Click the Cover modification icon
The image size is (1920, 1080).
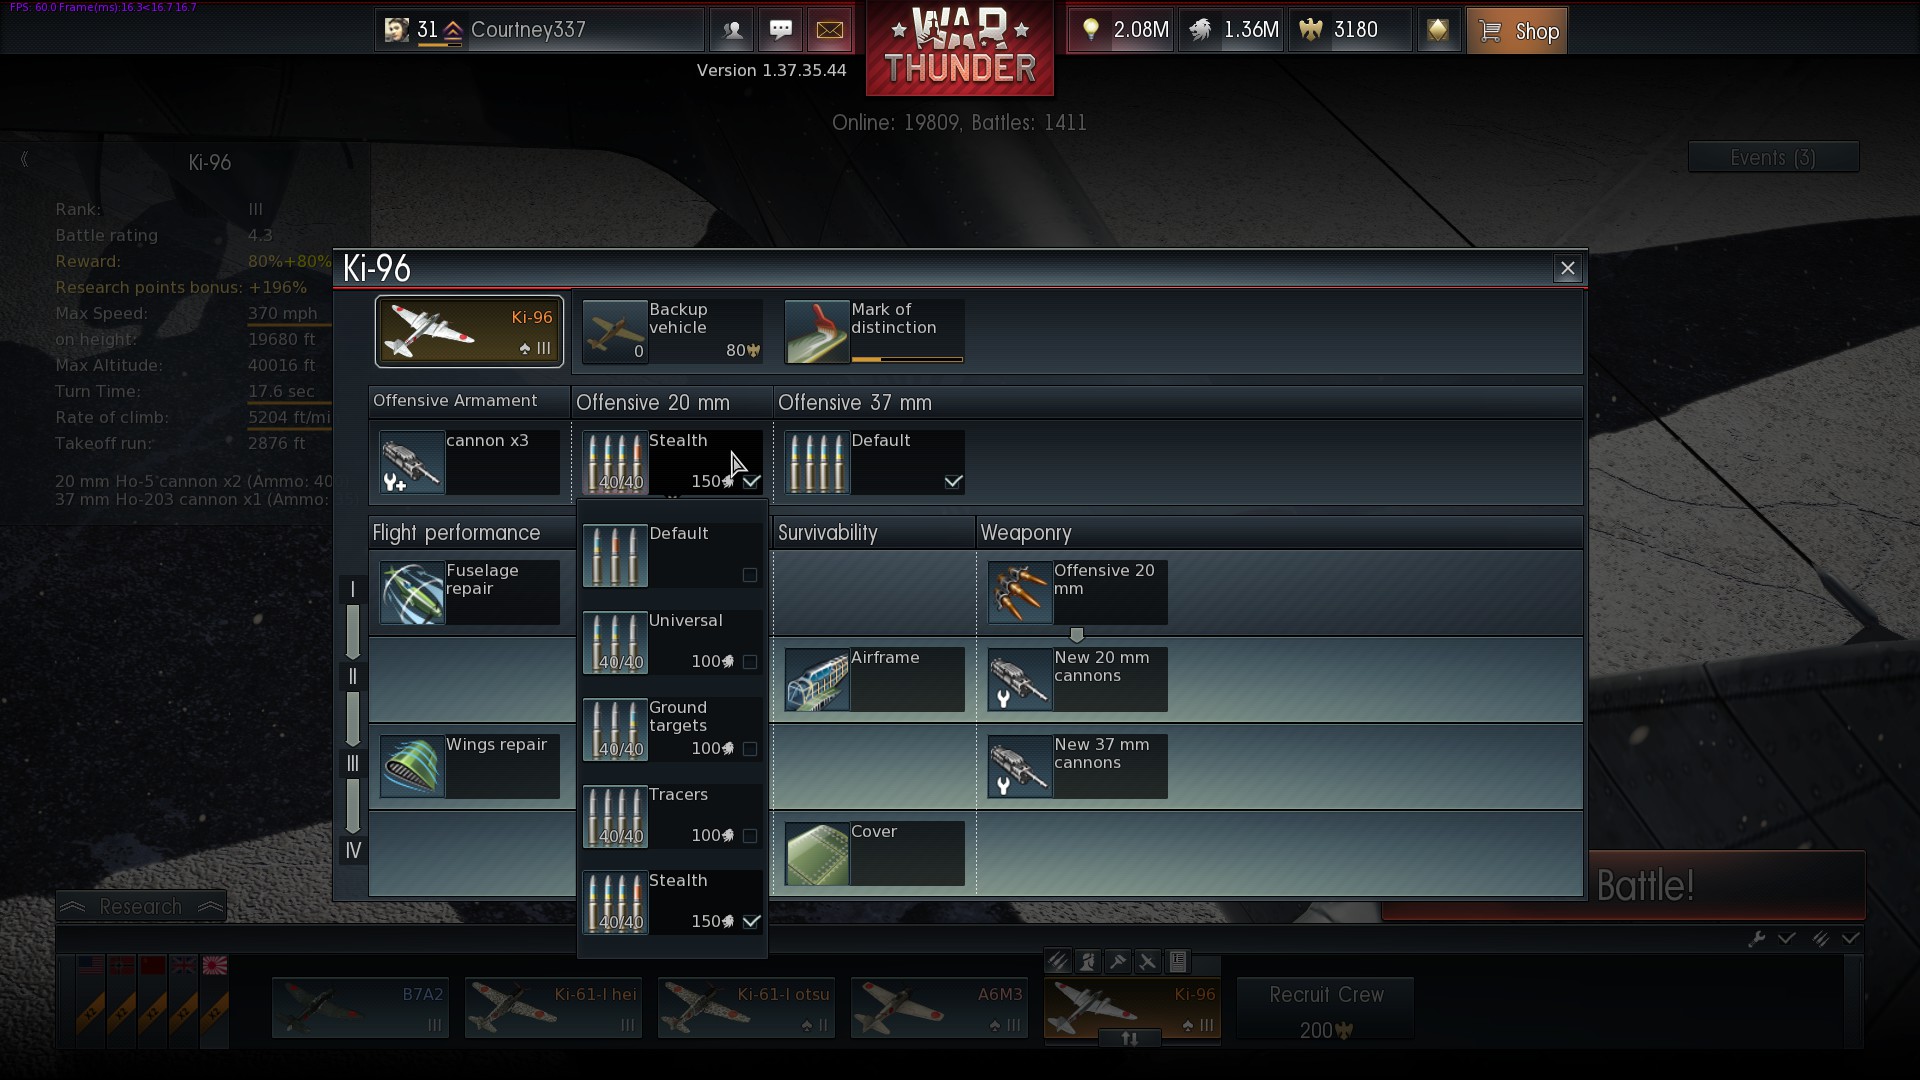(817, 854)
